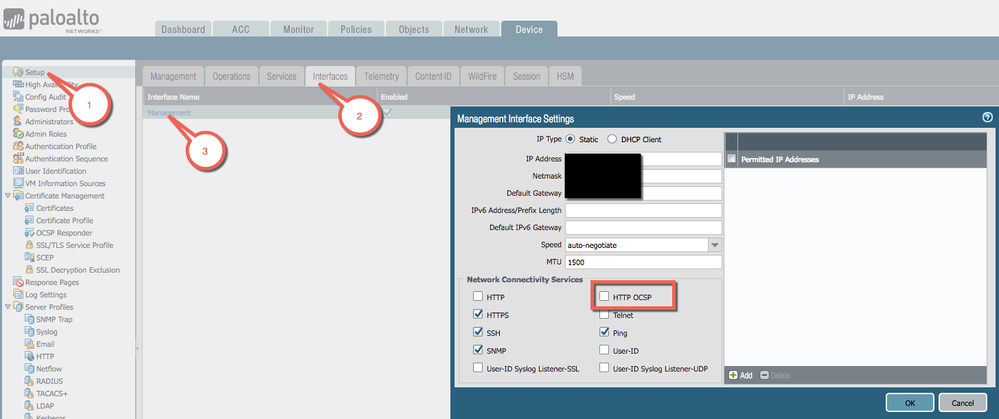
Task: Select Setup in the sidebar
Action: 34,72
